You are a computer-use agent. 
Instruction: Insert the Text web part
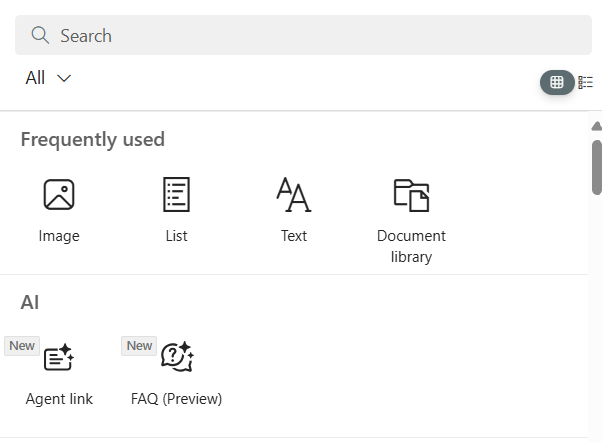[293, 194]
